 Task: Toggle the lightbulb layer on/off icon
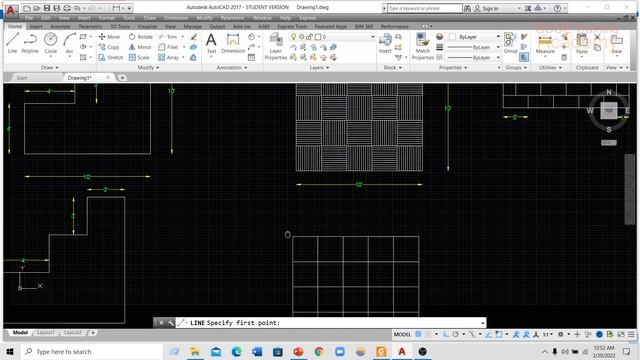coord(293,37)
